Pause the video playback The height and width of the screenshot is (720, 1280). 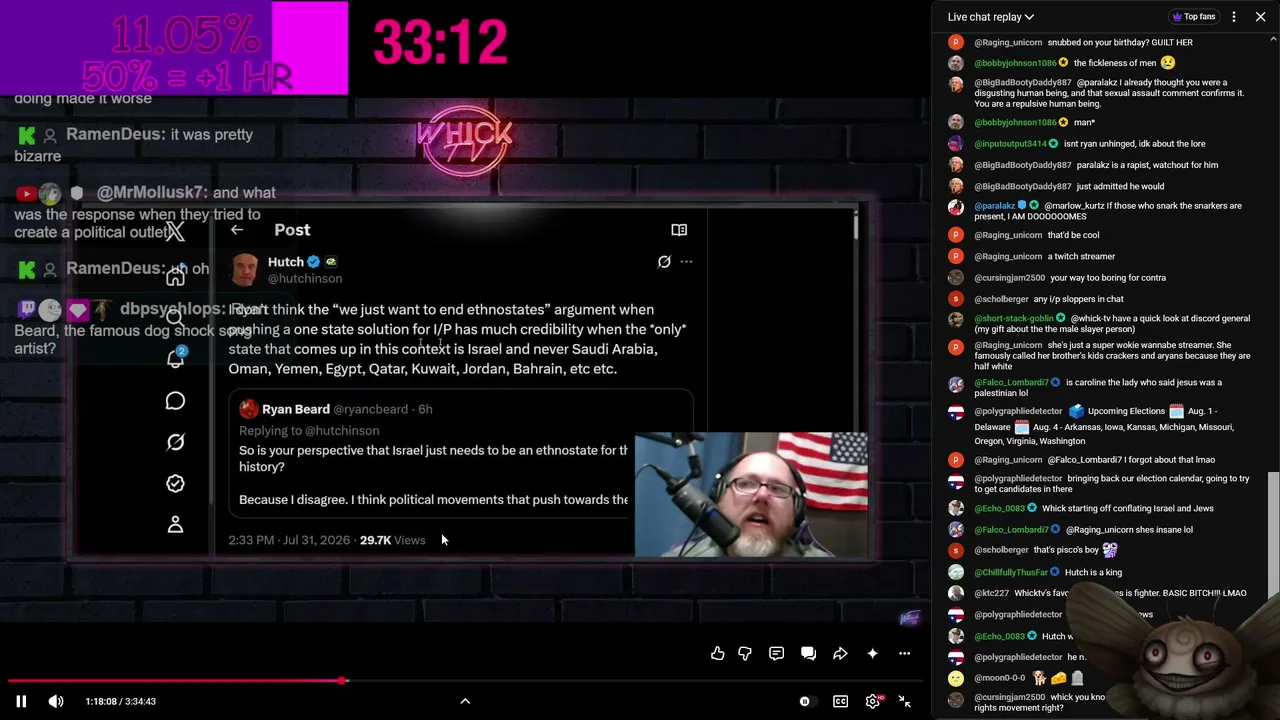click(x=21, y=701)
